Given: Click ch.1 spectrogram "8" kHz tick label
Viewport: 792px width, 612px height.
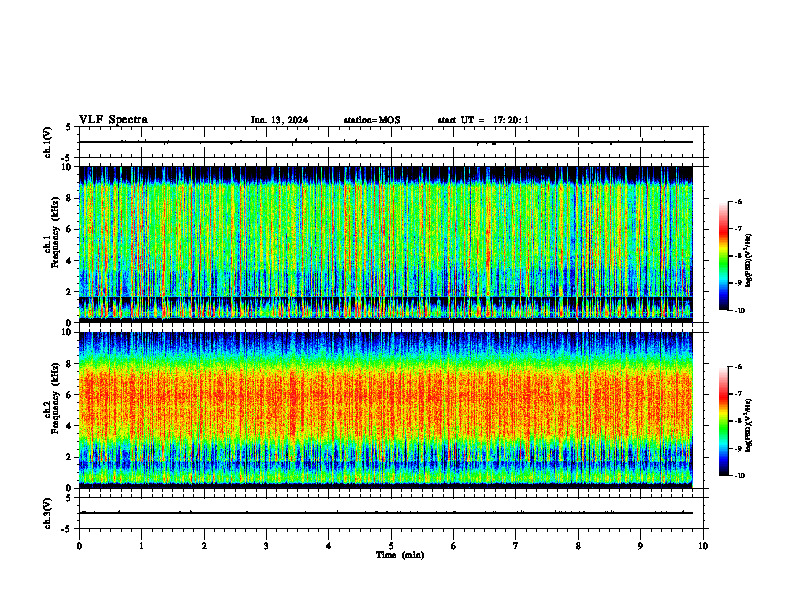Looking at the screenshot, I should [x=69, y=198].
